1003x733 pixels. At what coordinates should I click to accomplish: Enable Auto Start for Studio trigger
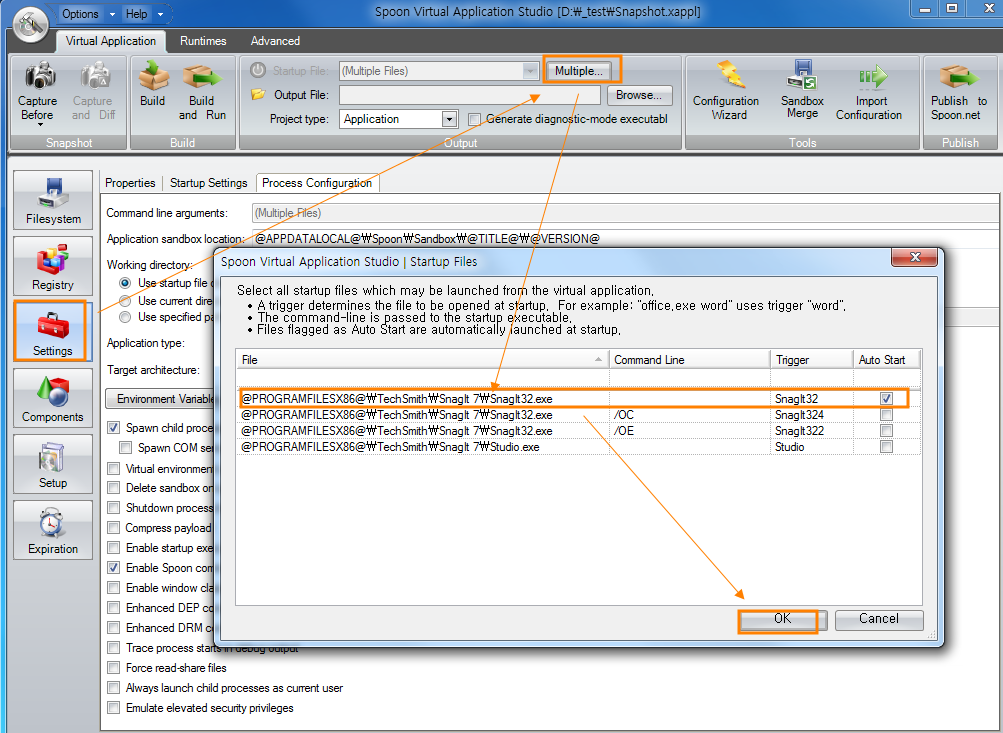(x=886, y=446)
